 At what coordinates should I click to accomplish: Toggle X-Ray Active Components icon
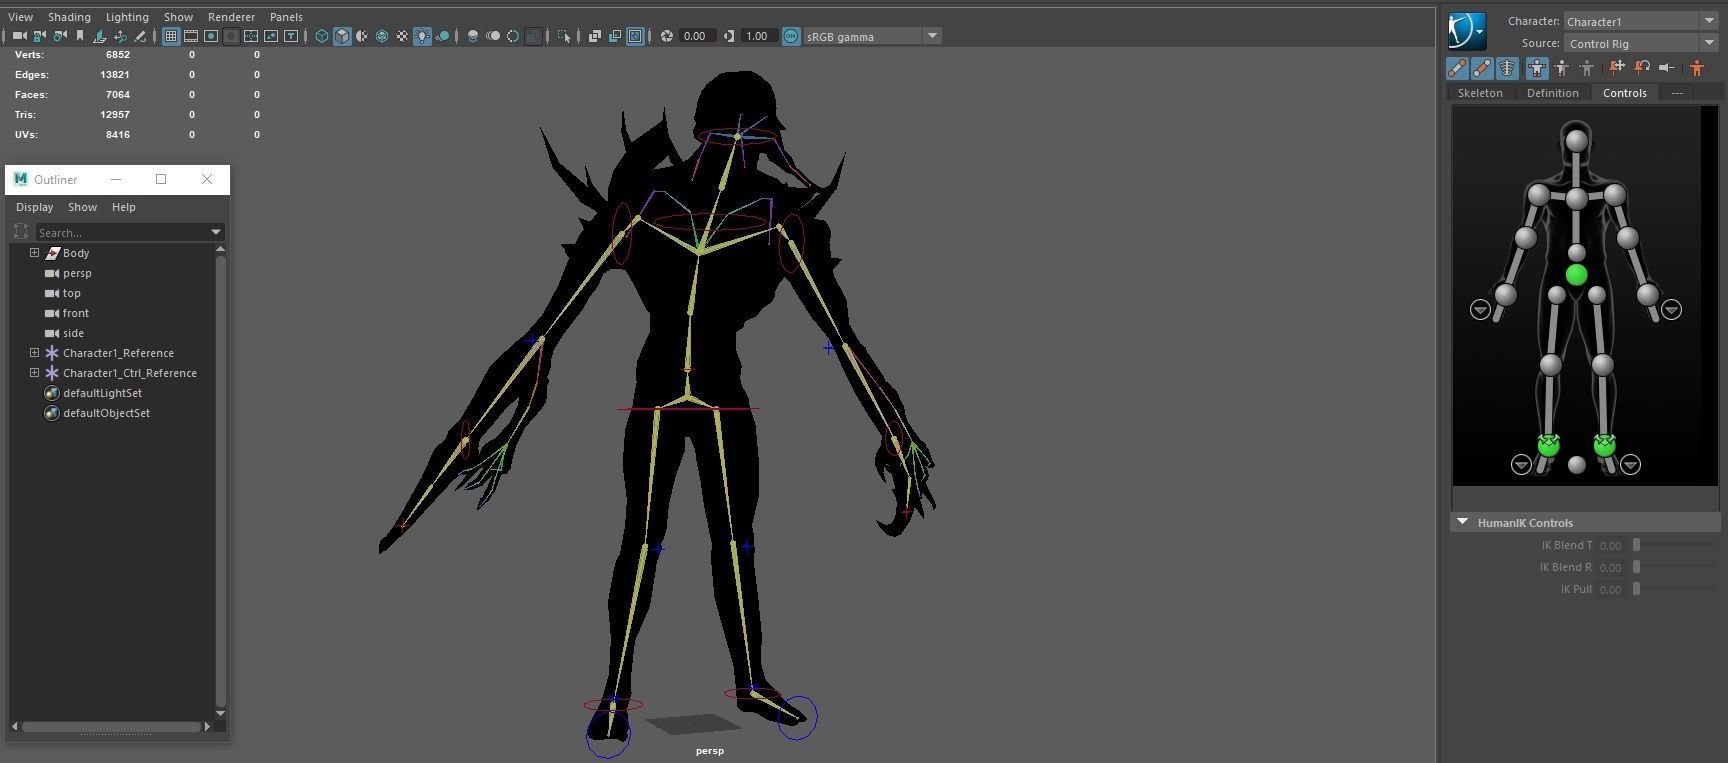[614, 36]
